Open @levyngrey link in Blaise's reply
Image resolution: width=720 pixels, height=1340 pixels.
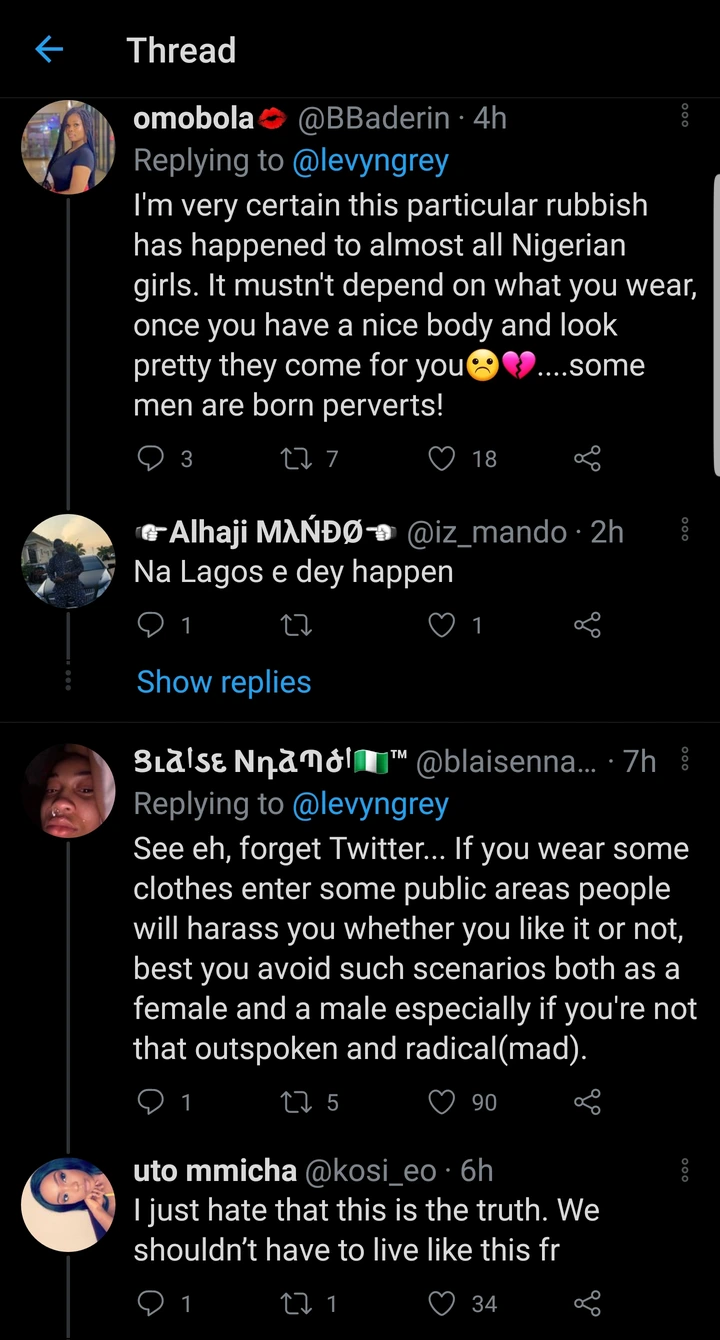(371, 804)
